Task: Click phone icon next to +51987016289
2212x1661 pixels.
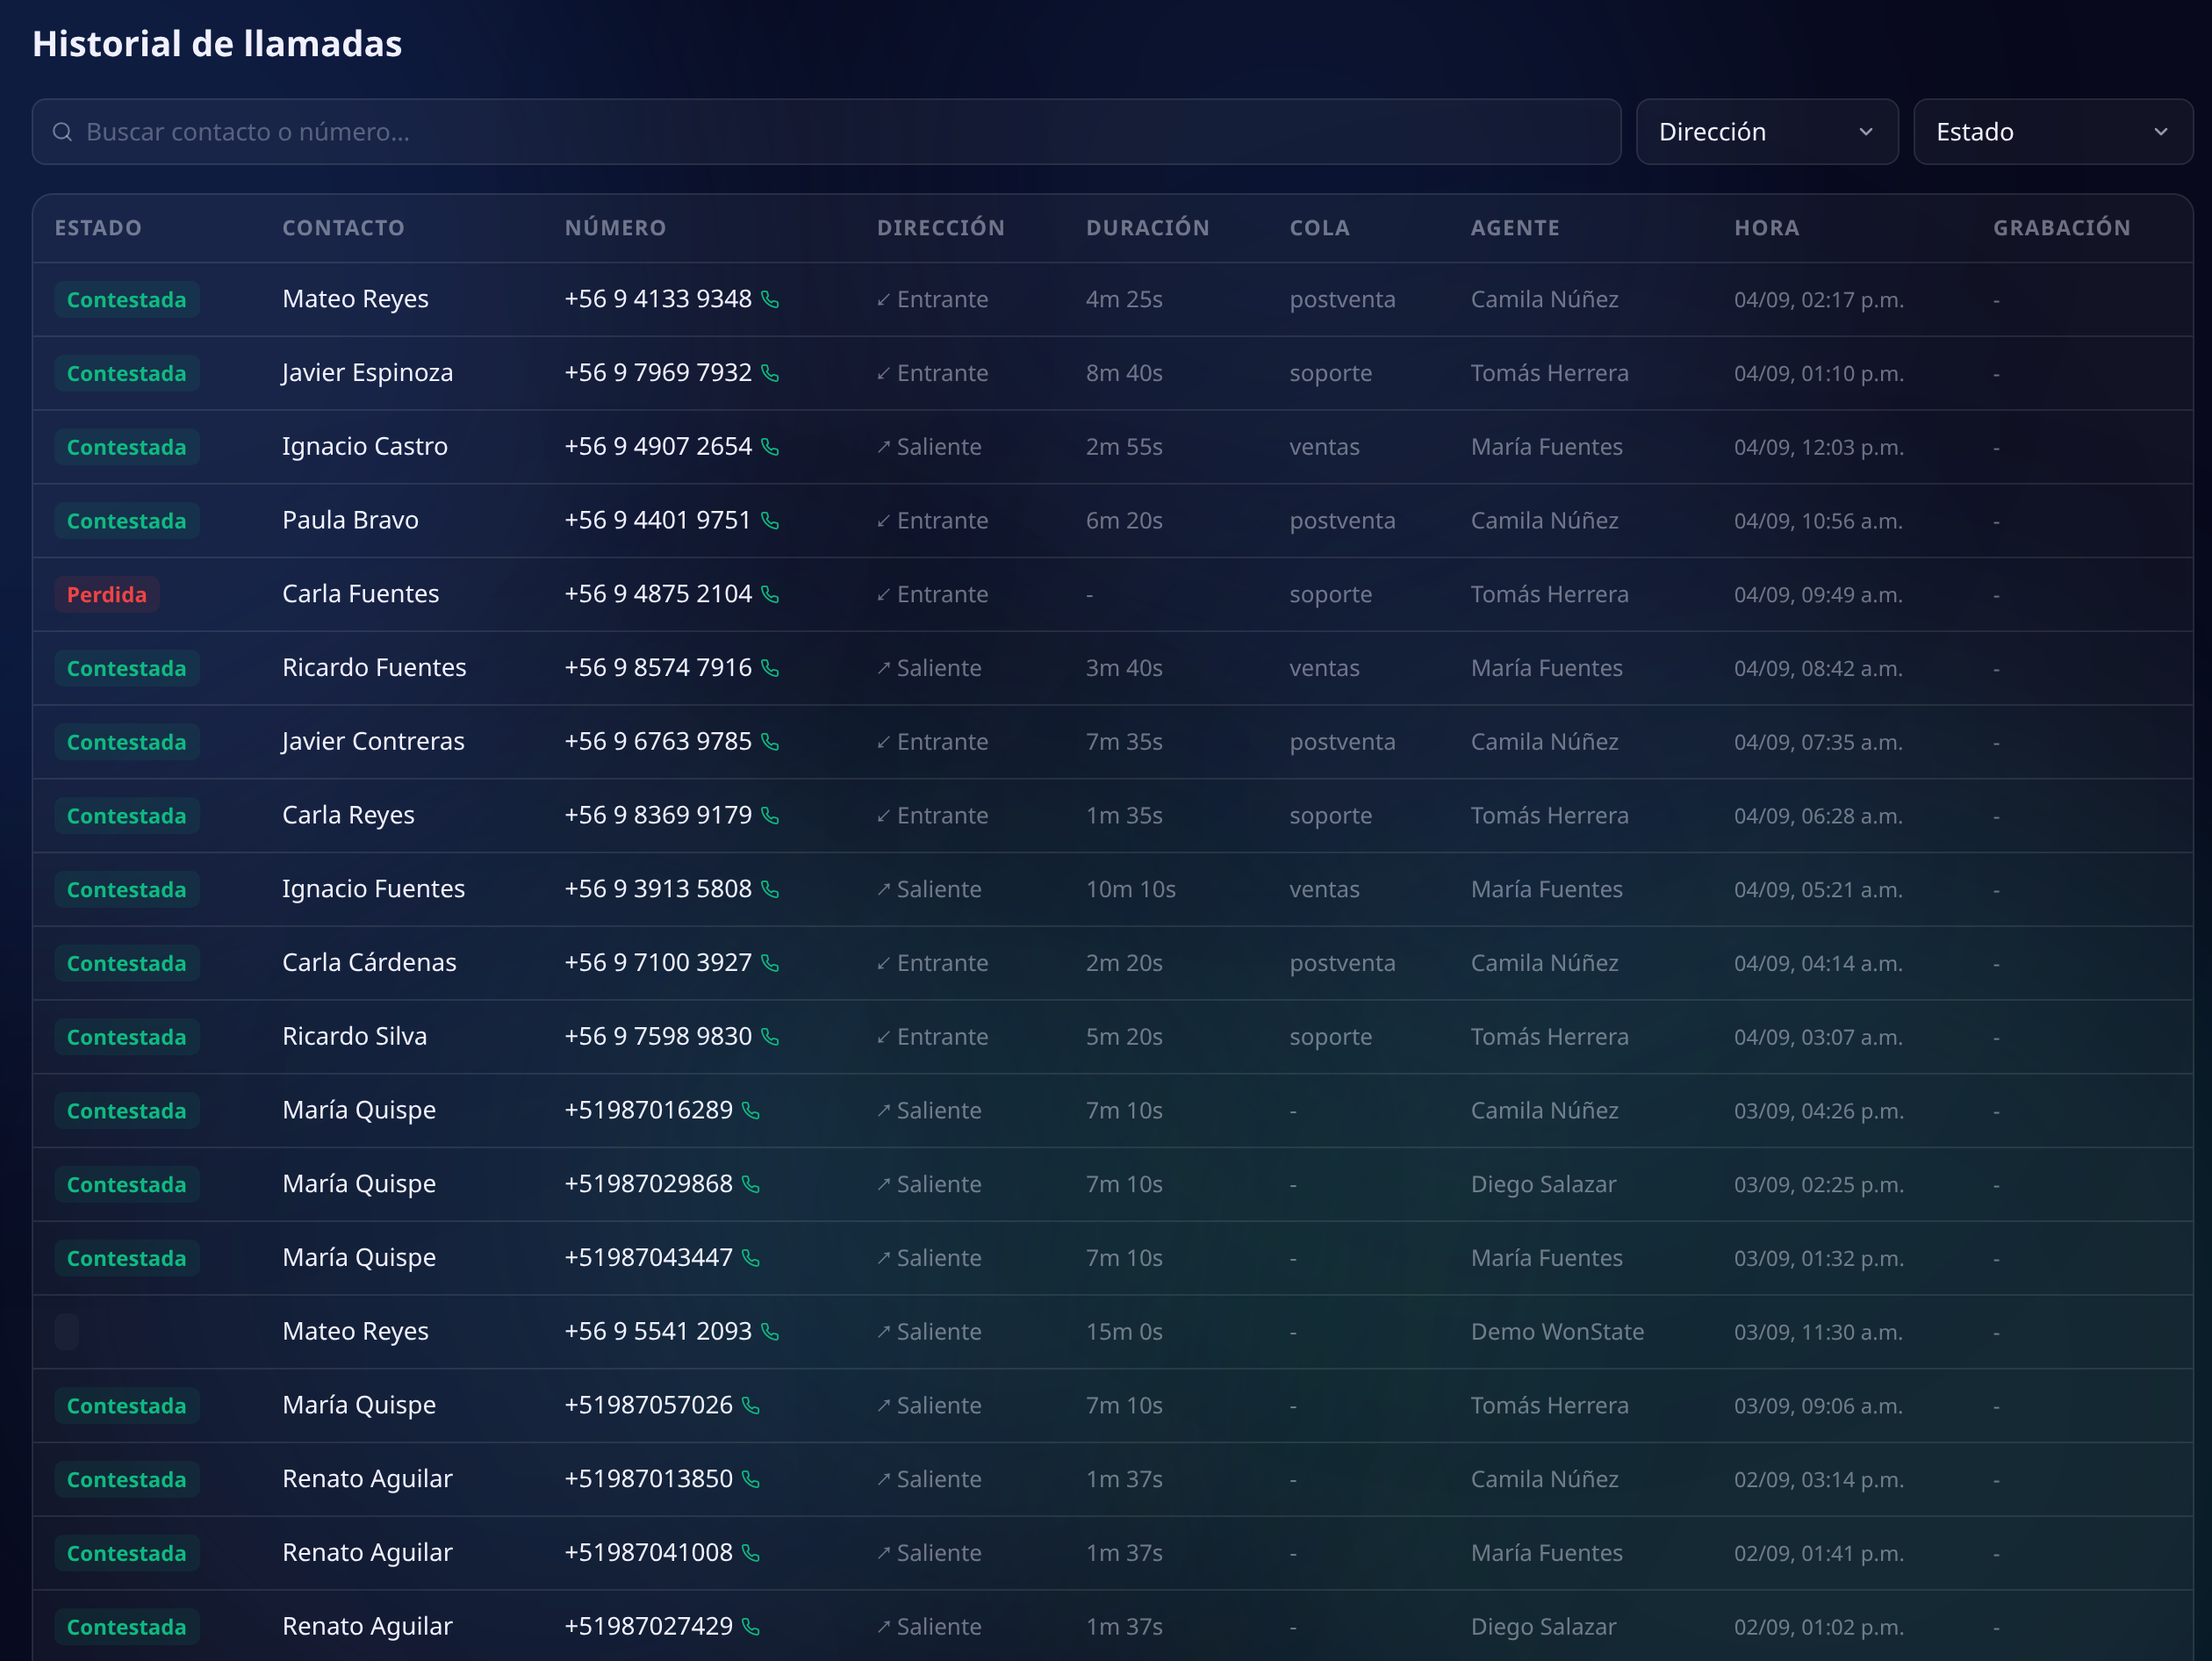Action: click(751, 1111)
